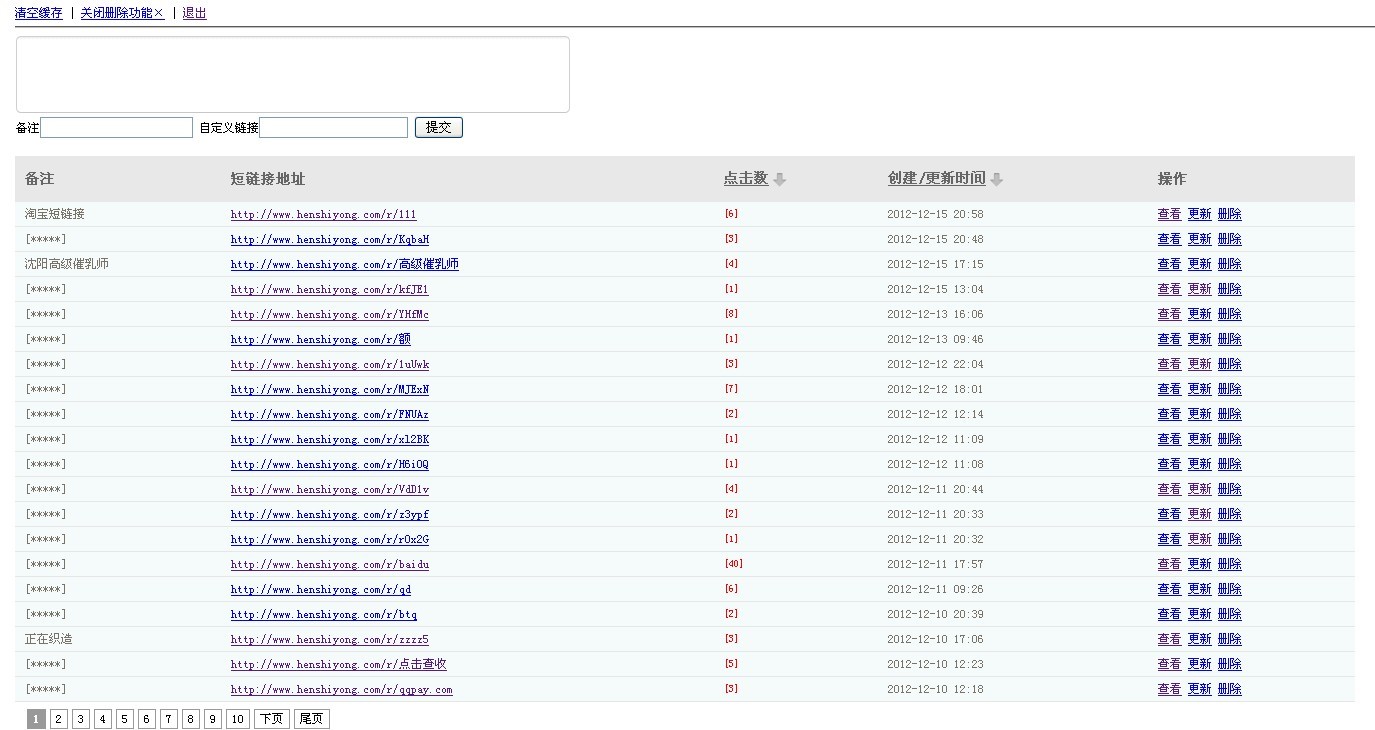1375x730 pixels.
Task: Select 淘宝短链接 remark text
Action: (x=55, y=214)
